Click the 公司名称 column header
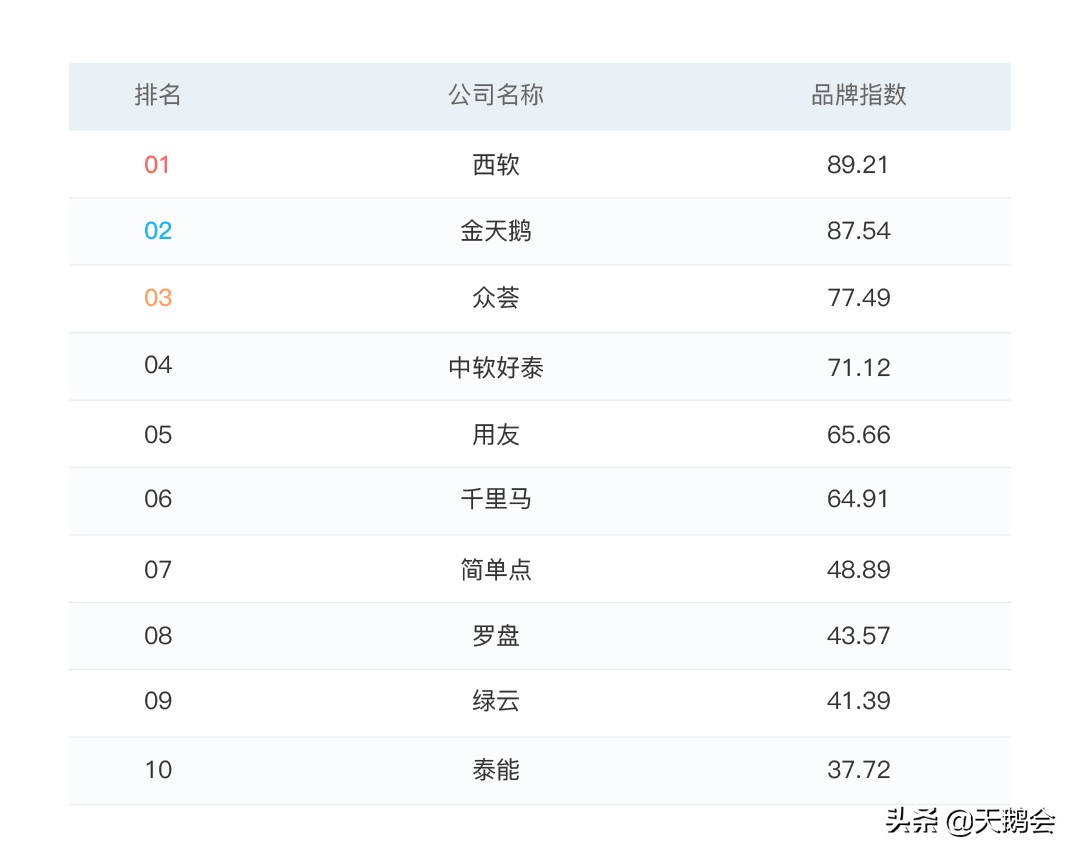This screenshot has height=859, width=1080. click(x=496, y=95)
